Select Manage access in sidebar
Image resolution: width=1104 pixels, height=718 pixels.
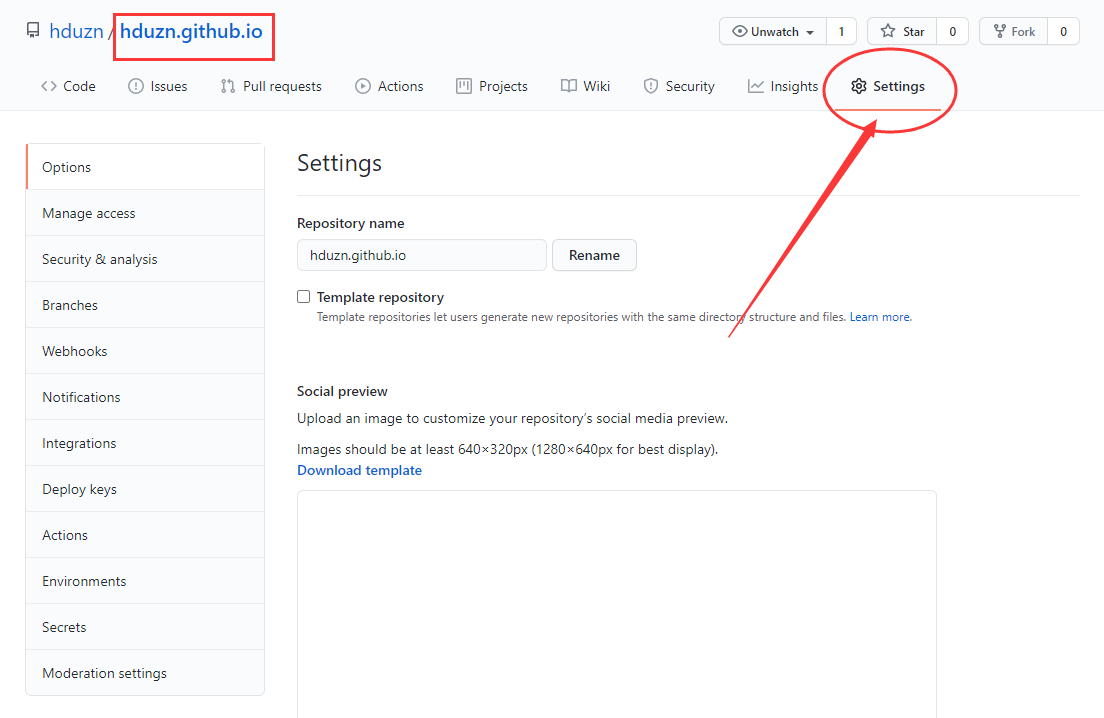88,213
